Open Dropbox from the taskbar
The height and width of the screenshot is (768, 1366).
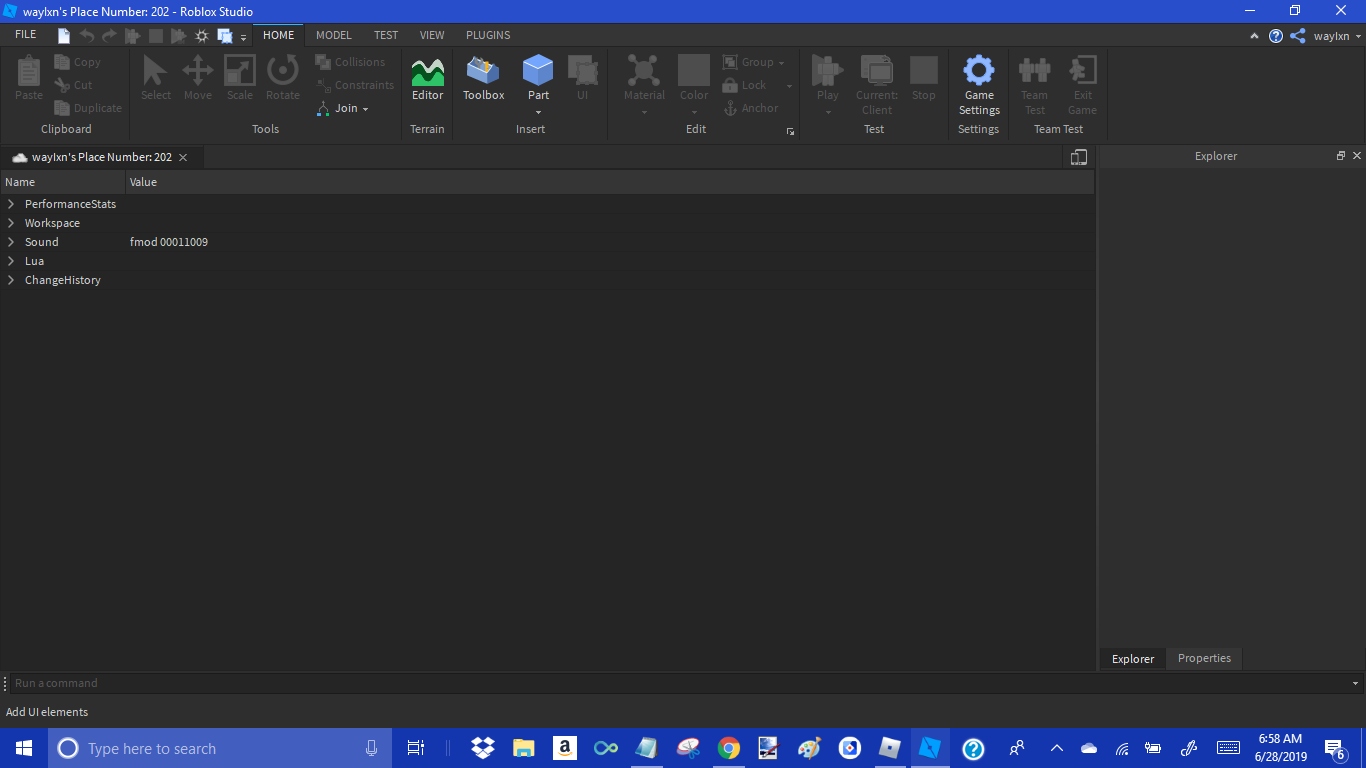pos(483,748)
